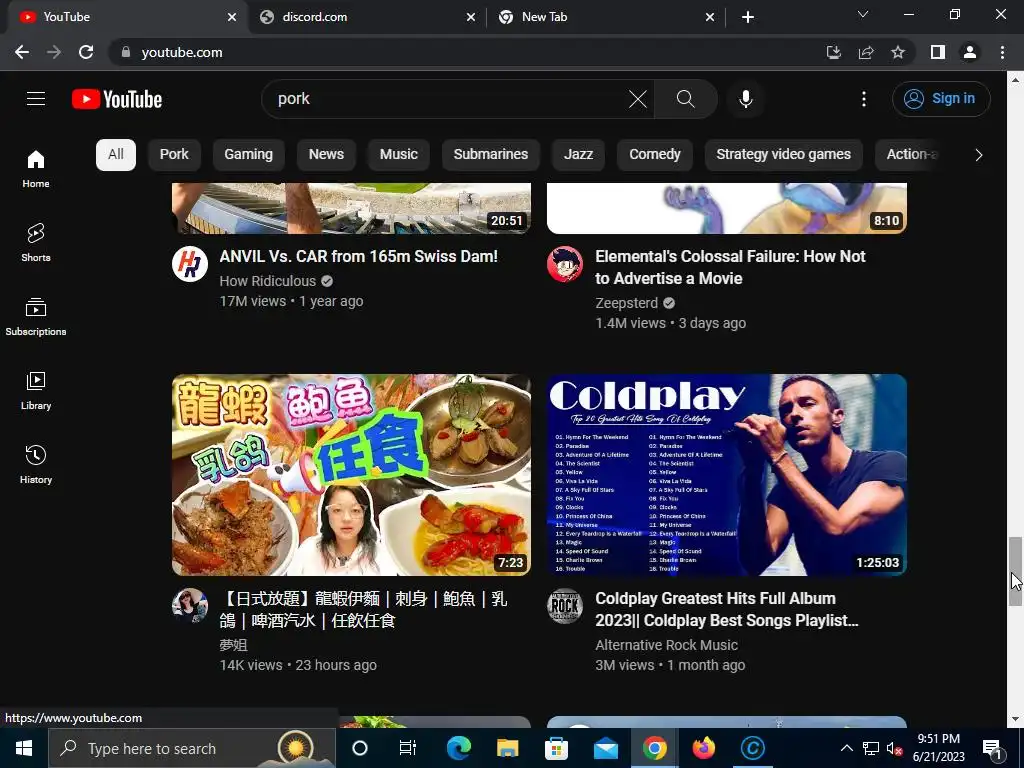This screenshot has width=1024, height=768.
Task: Close the New Tab tab
Action: click(x=710, y=17)
